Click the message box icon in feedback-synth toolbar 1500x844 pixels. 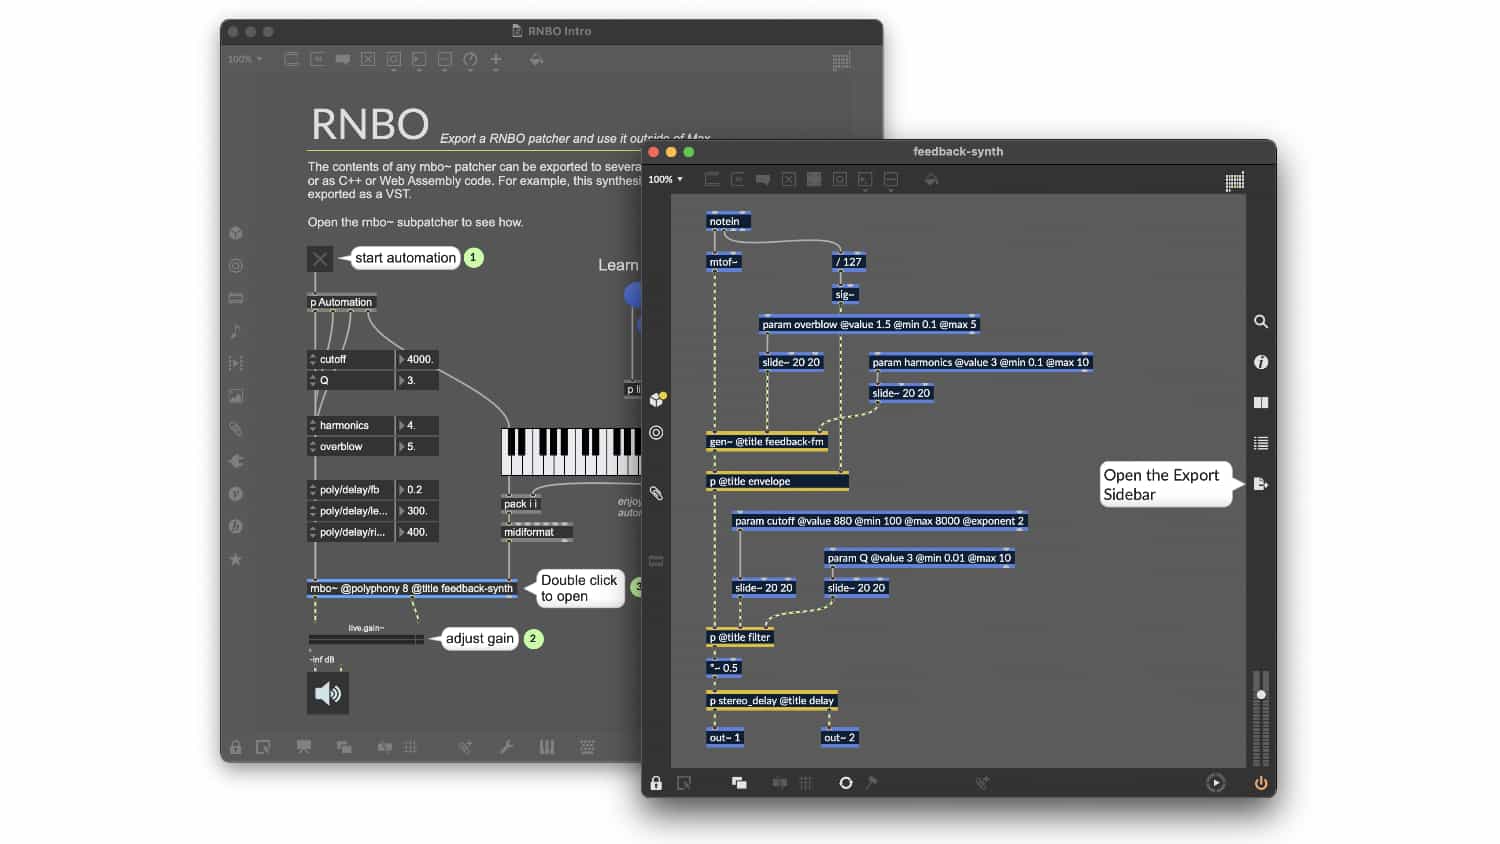coord(738,179)
